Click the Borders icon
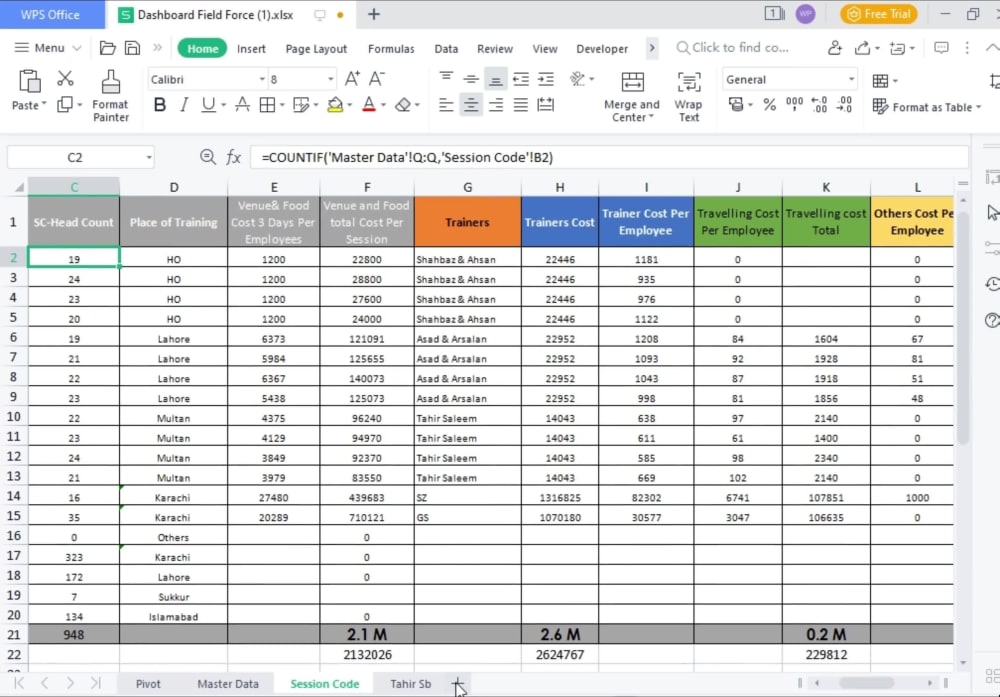The width and height of the screenshot is (1000, 697). point(267,105)
